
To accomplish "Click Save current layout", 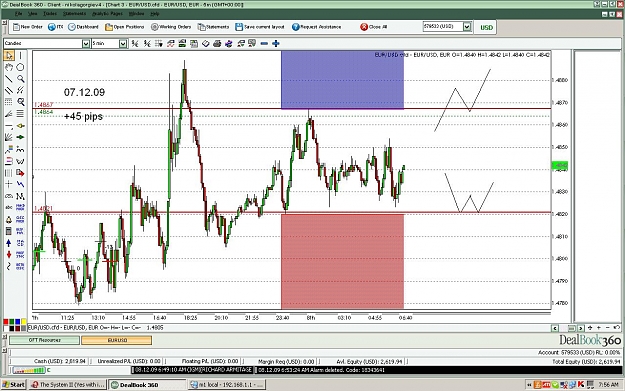I will pyautogui.click(x=260, y=27).
